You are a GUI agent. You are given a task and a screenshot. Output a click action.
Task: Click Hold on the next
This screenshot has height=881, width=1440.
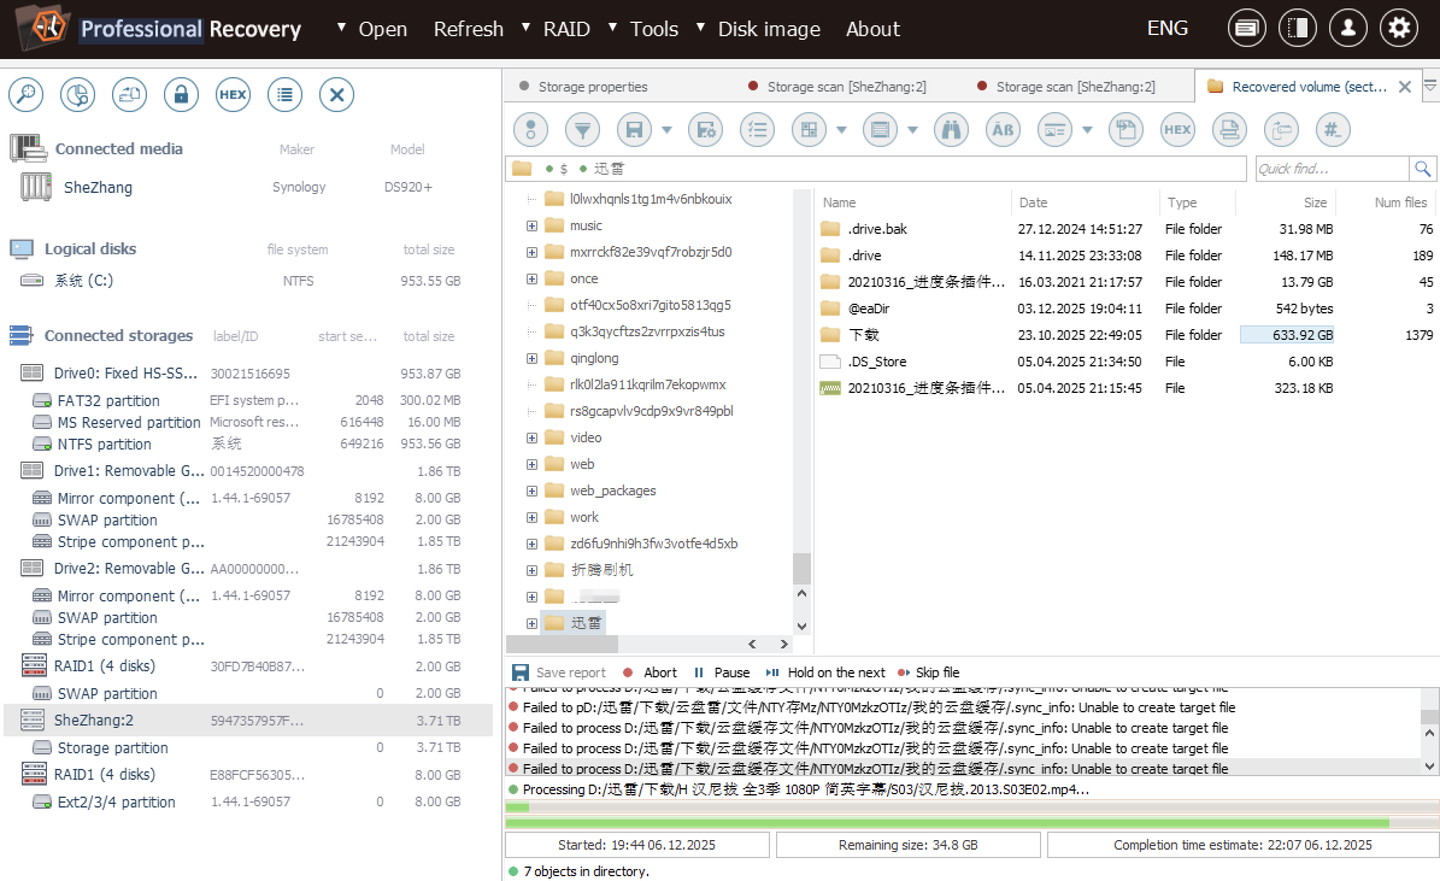point(826,673)
